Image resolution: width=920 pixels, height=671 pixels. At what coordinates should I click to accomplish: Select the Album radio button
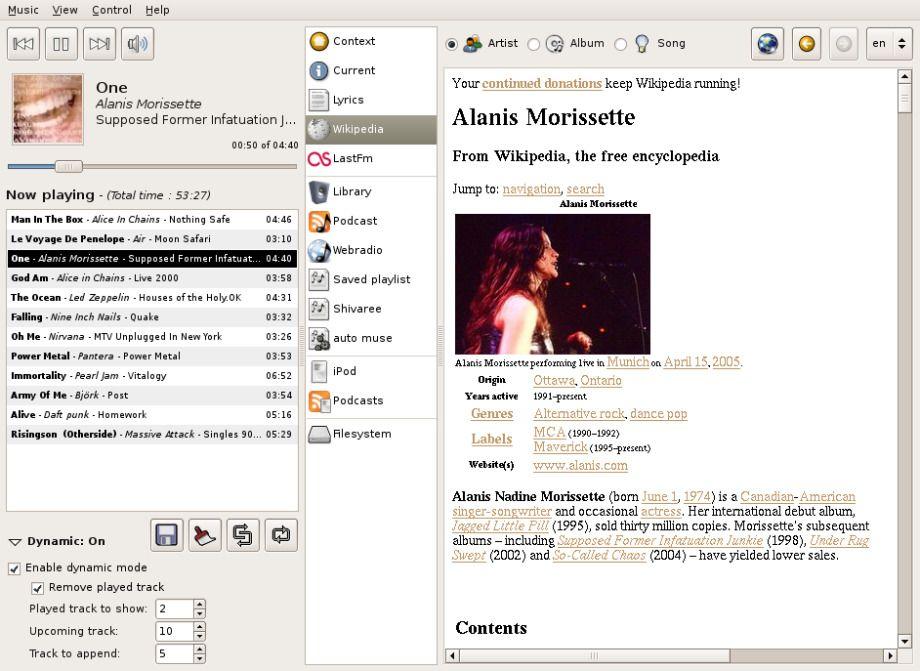point(533,44)
